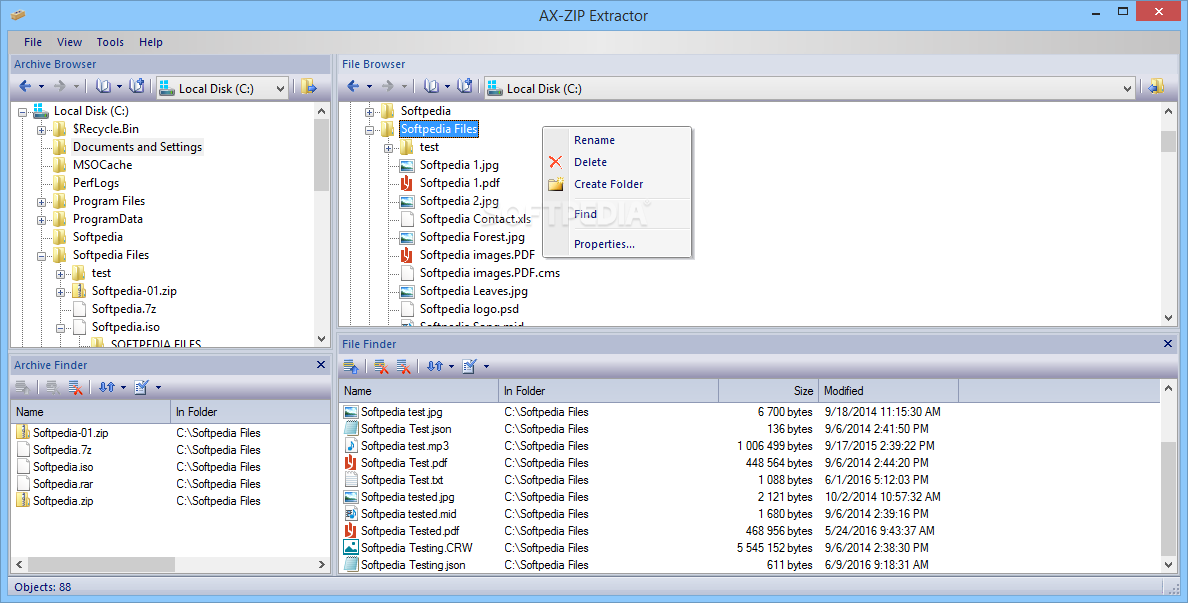The width and height of the screenshot is (1188, 603).
Task: Select MSOCache folder in Archive Browser
Action: point(102,165)
